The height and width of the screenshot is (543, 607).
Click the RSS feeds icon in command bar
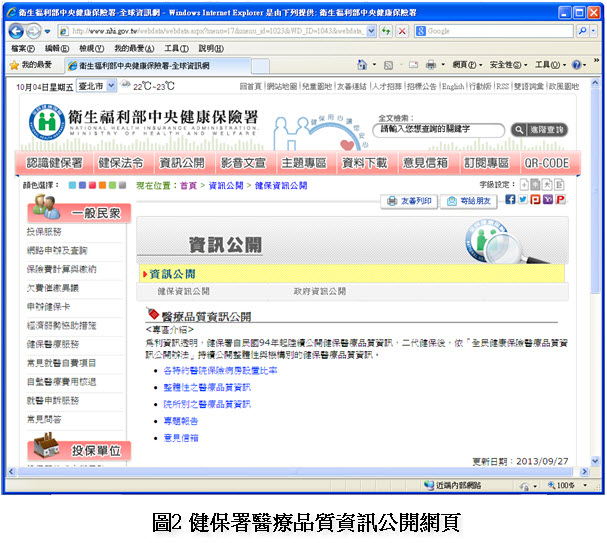click(x=388, y=65)
